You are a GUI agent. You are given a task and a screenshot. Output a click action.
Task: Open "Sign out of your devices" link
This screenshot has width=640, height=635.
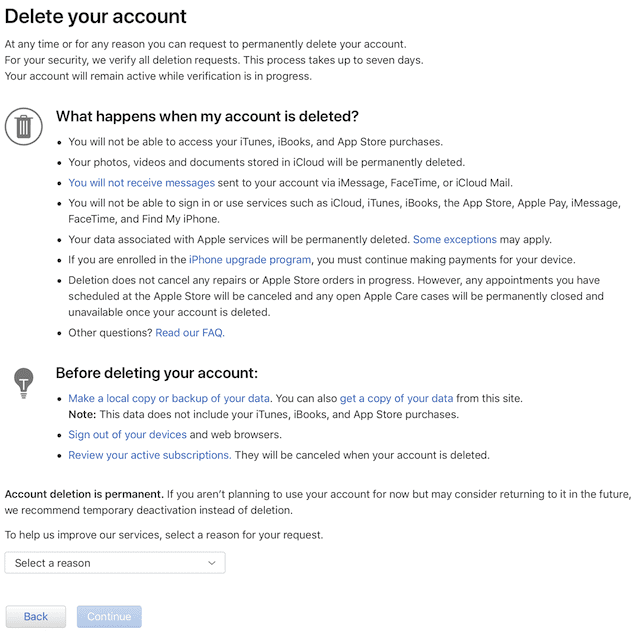[127, 435]
